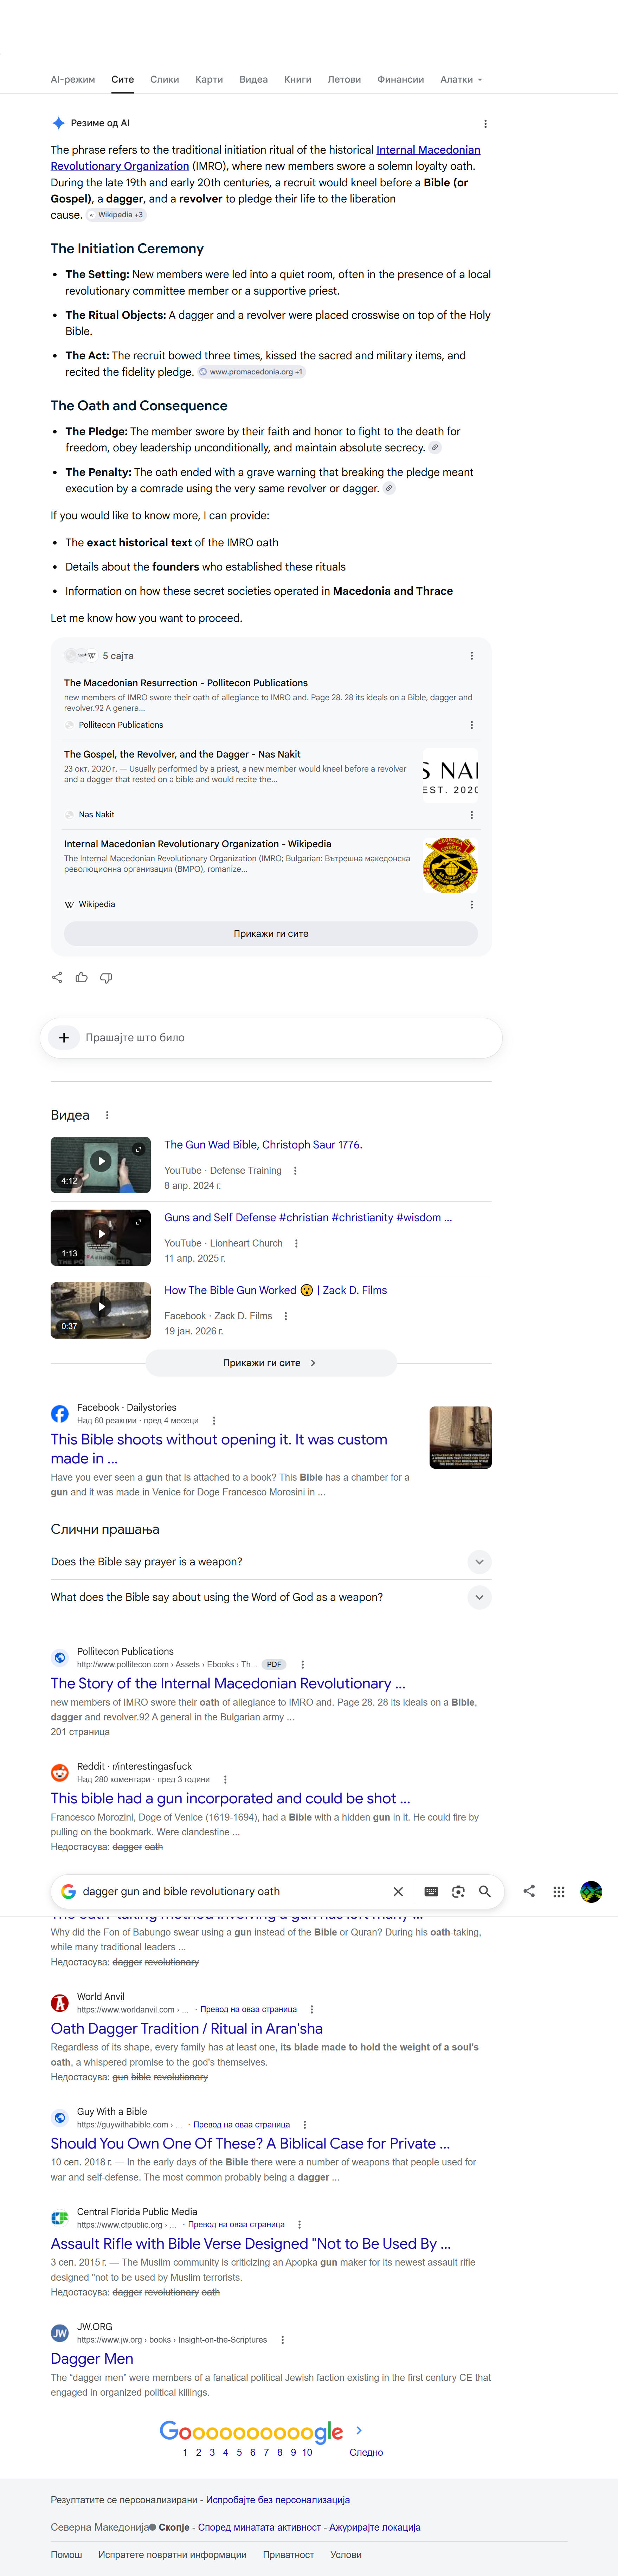The height and width of the screenshot is (2576, 618).
Task: Open options for the Central Florida Public Media result
Action: click(x=300, y=2225)
